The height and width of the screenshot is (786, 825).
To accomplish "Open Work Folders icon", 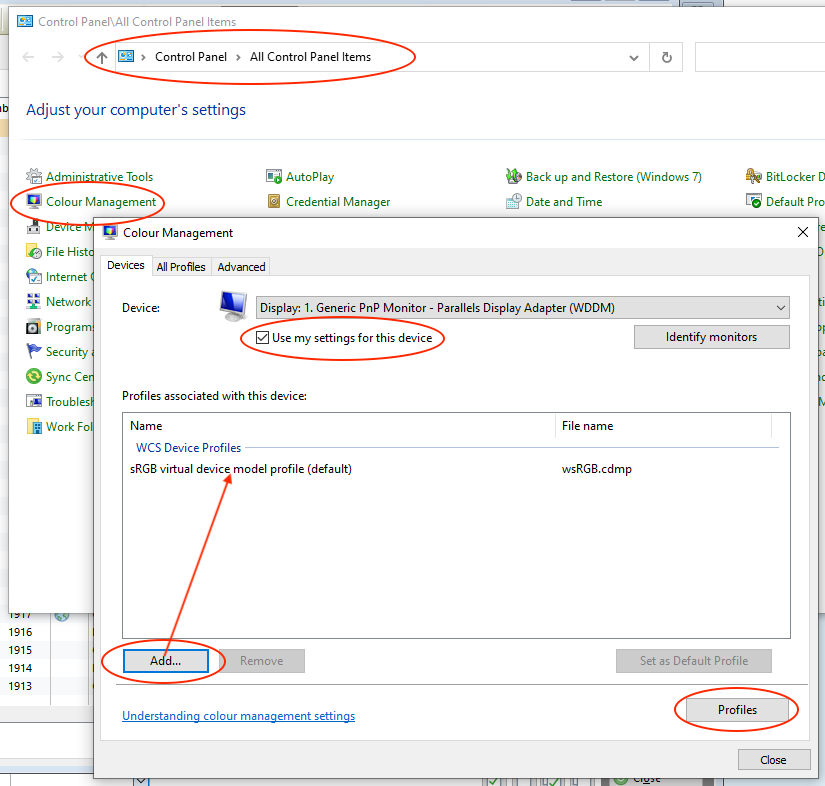I will tap(34, 427).
